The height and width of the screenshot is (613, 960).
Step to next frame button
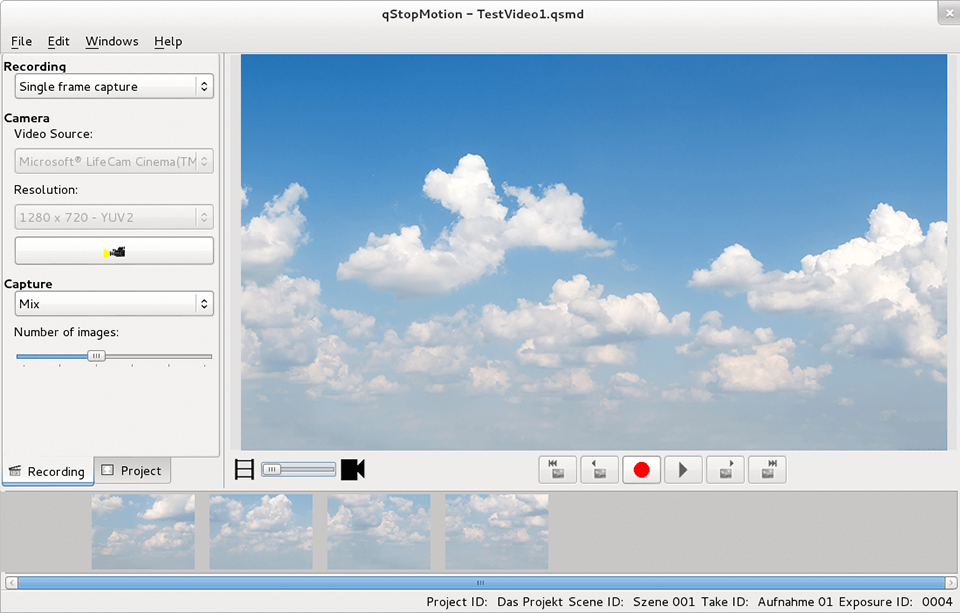725,470
